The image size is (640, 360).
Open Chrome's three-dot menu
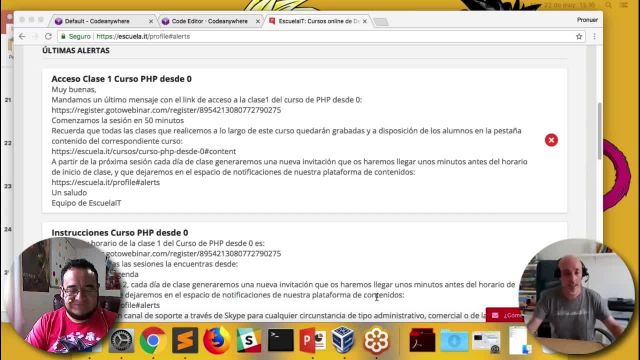point(594,36)
